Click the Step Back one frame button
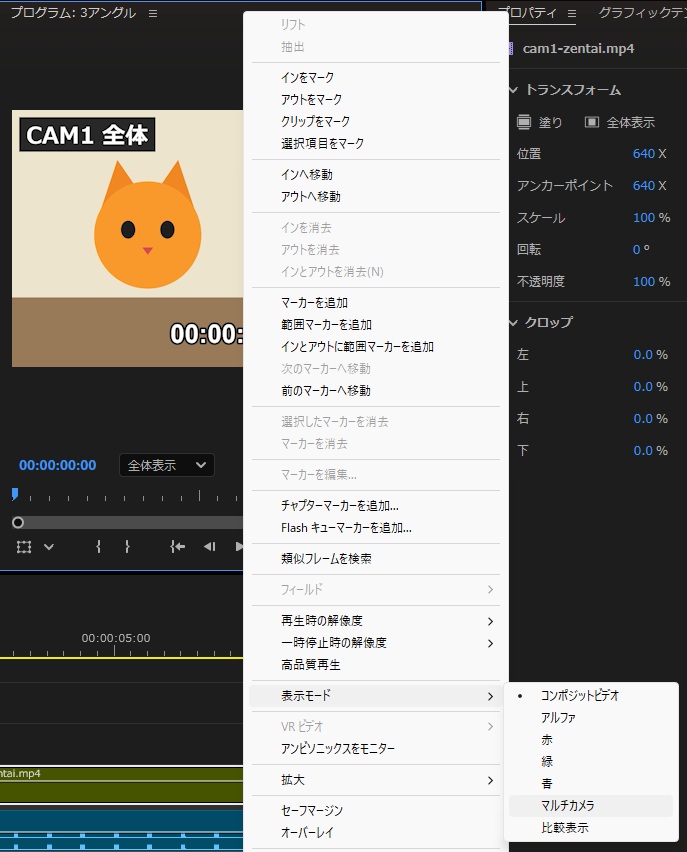687x852 pixels. [209, 546]
